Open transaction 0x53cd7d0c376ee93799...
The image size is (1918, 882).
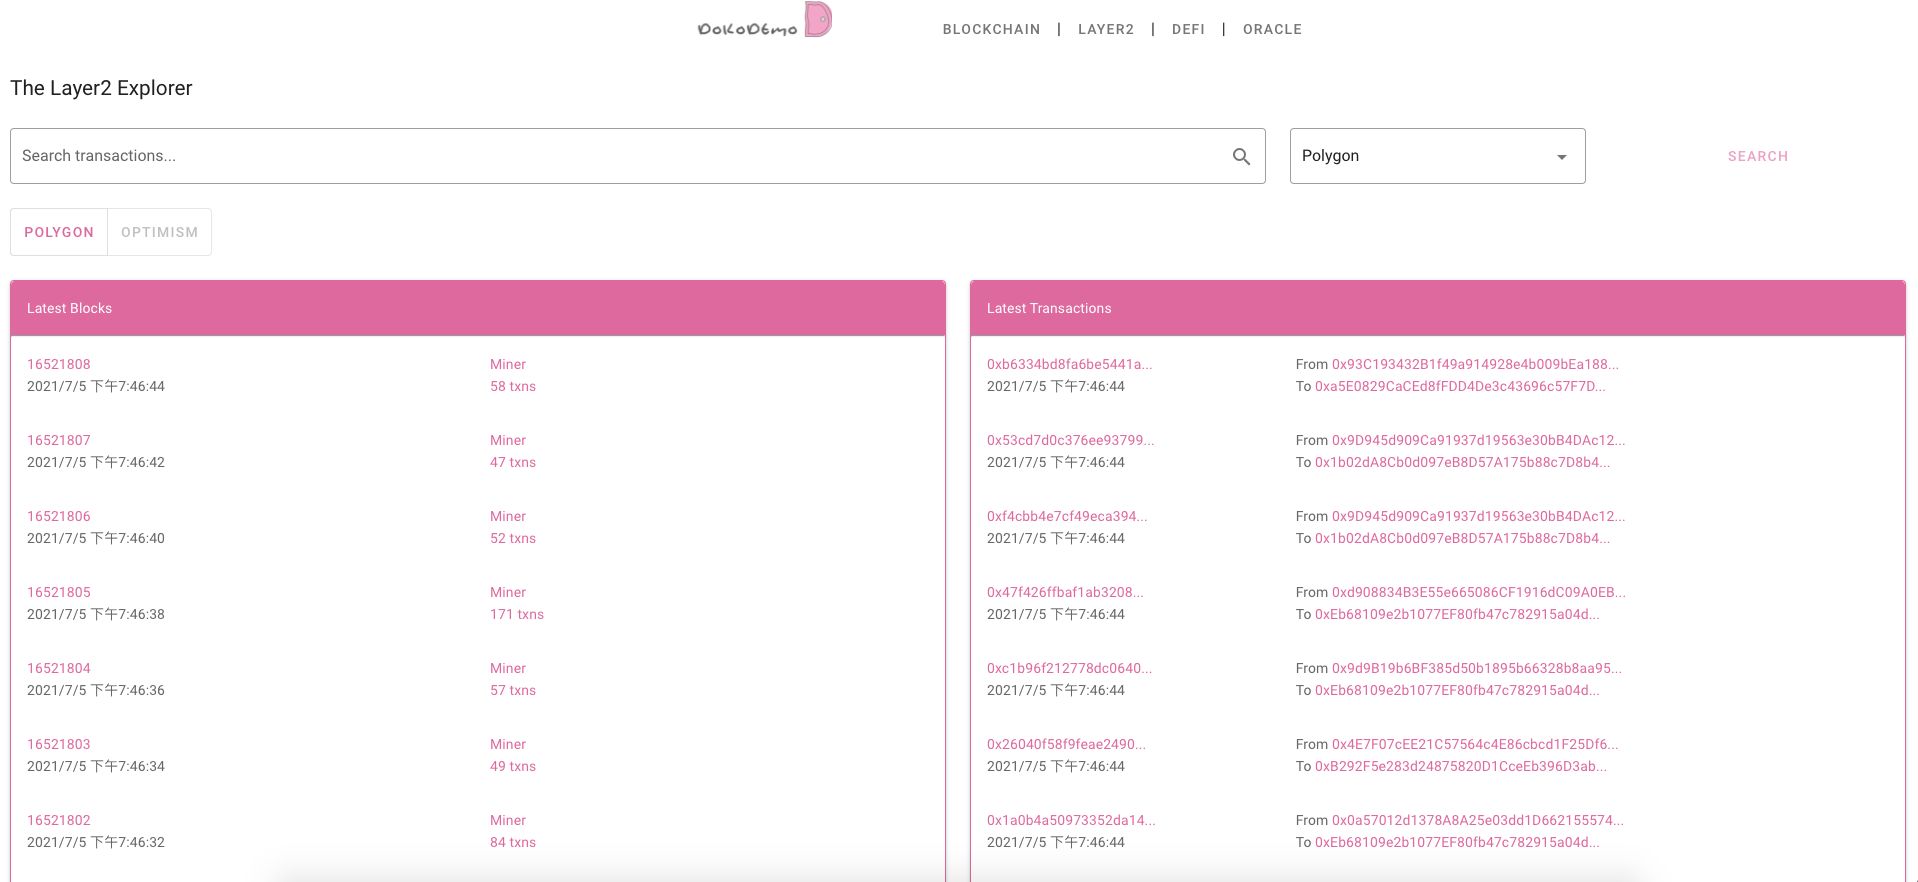pos(1070,440)
